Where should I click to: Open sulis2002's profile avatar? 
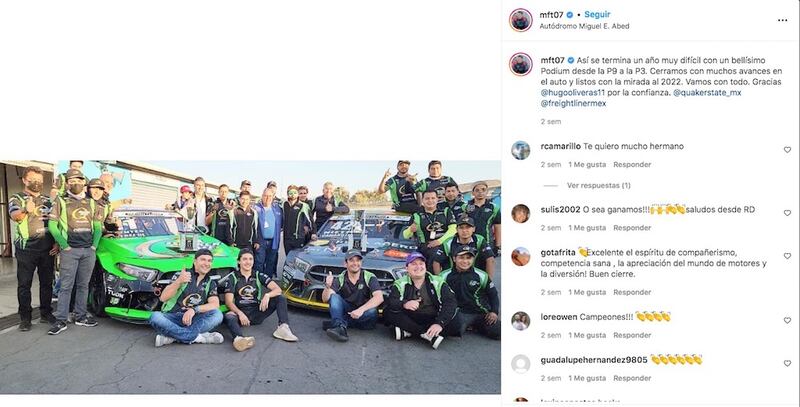pos(520,214)
